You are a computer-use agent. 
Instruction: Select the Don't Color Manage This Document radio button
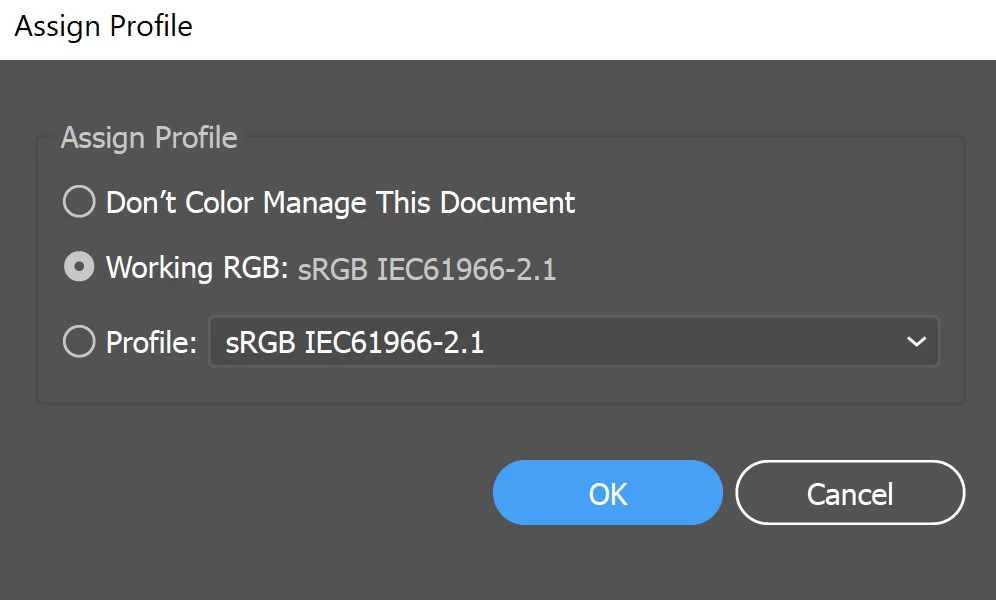pos(79,203)
